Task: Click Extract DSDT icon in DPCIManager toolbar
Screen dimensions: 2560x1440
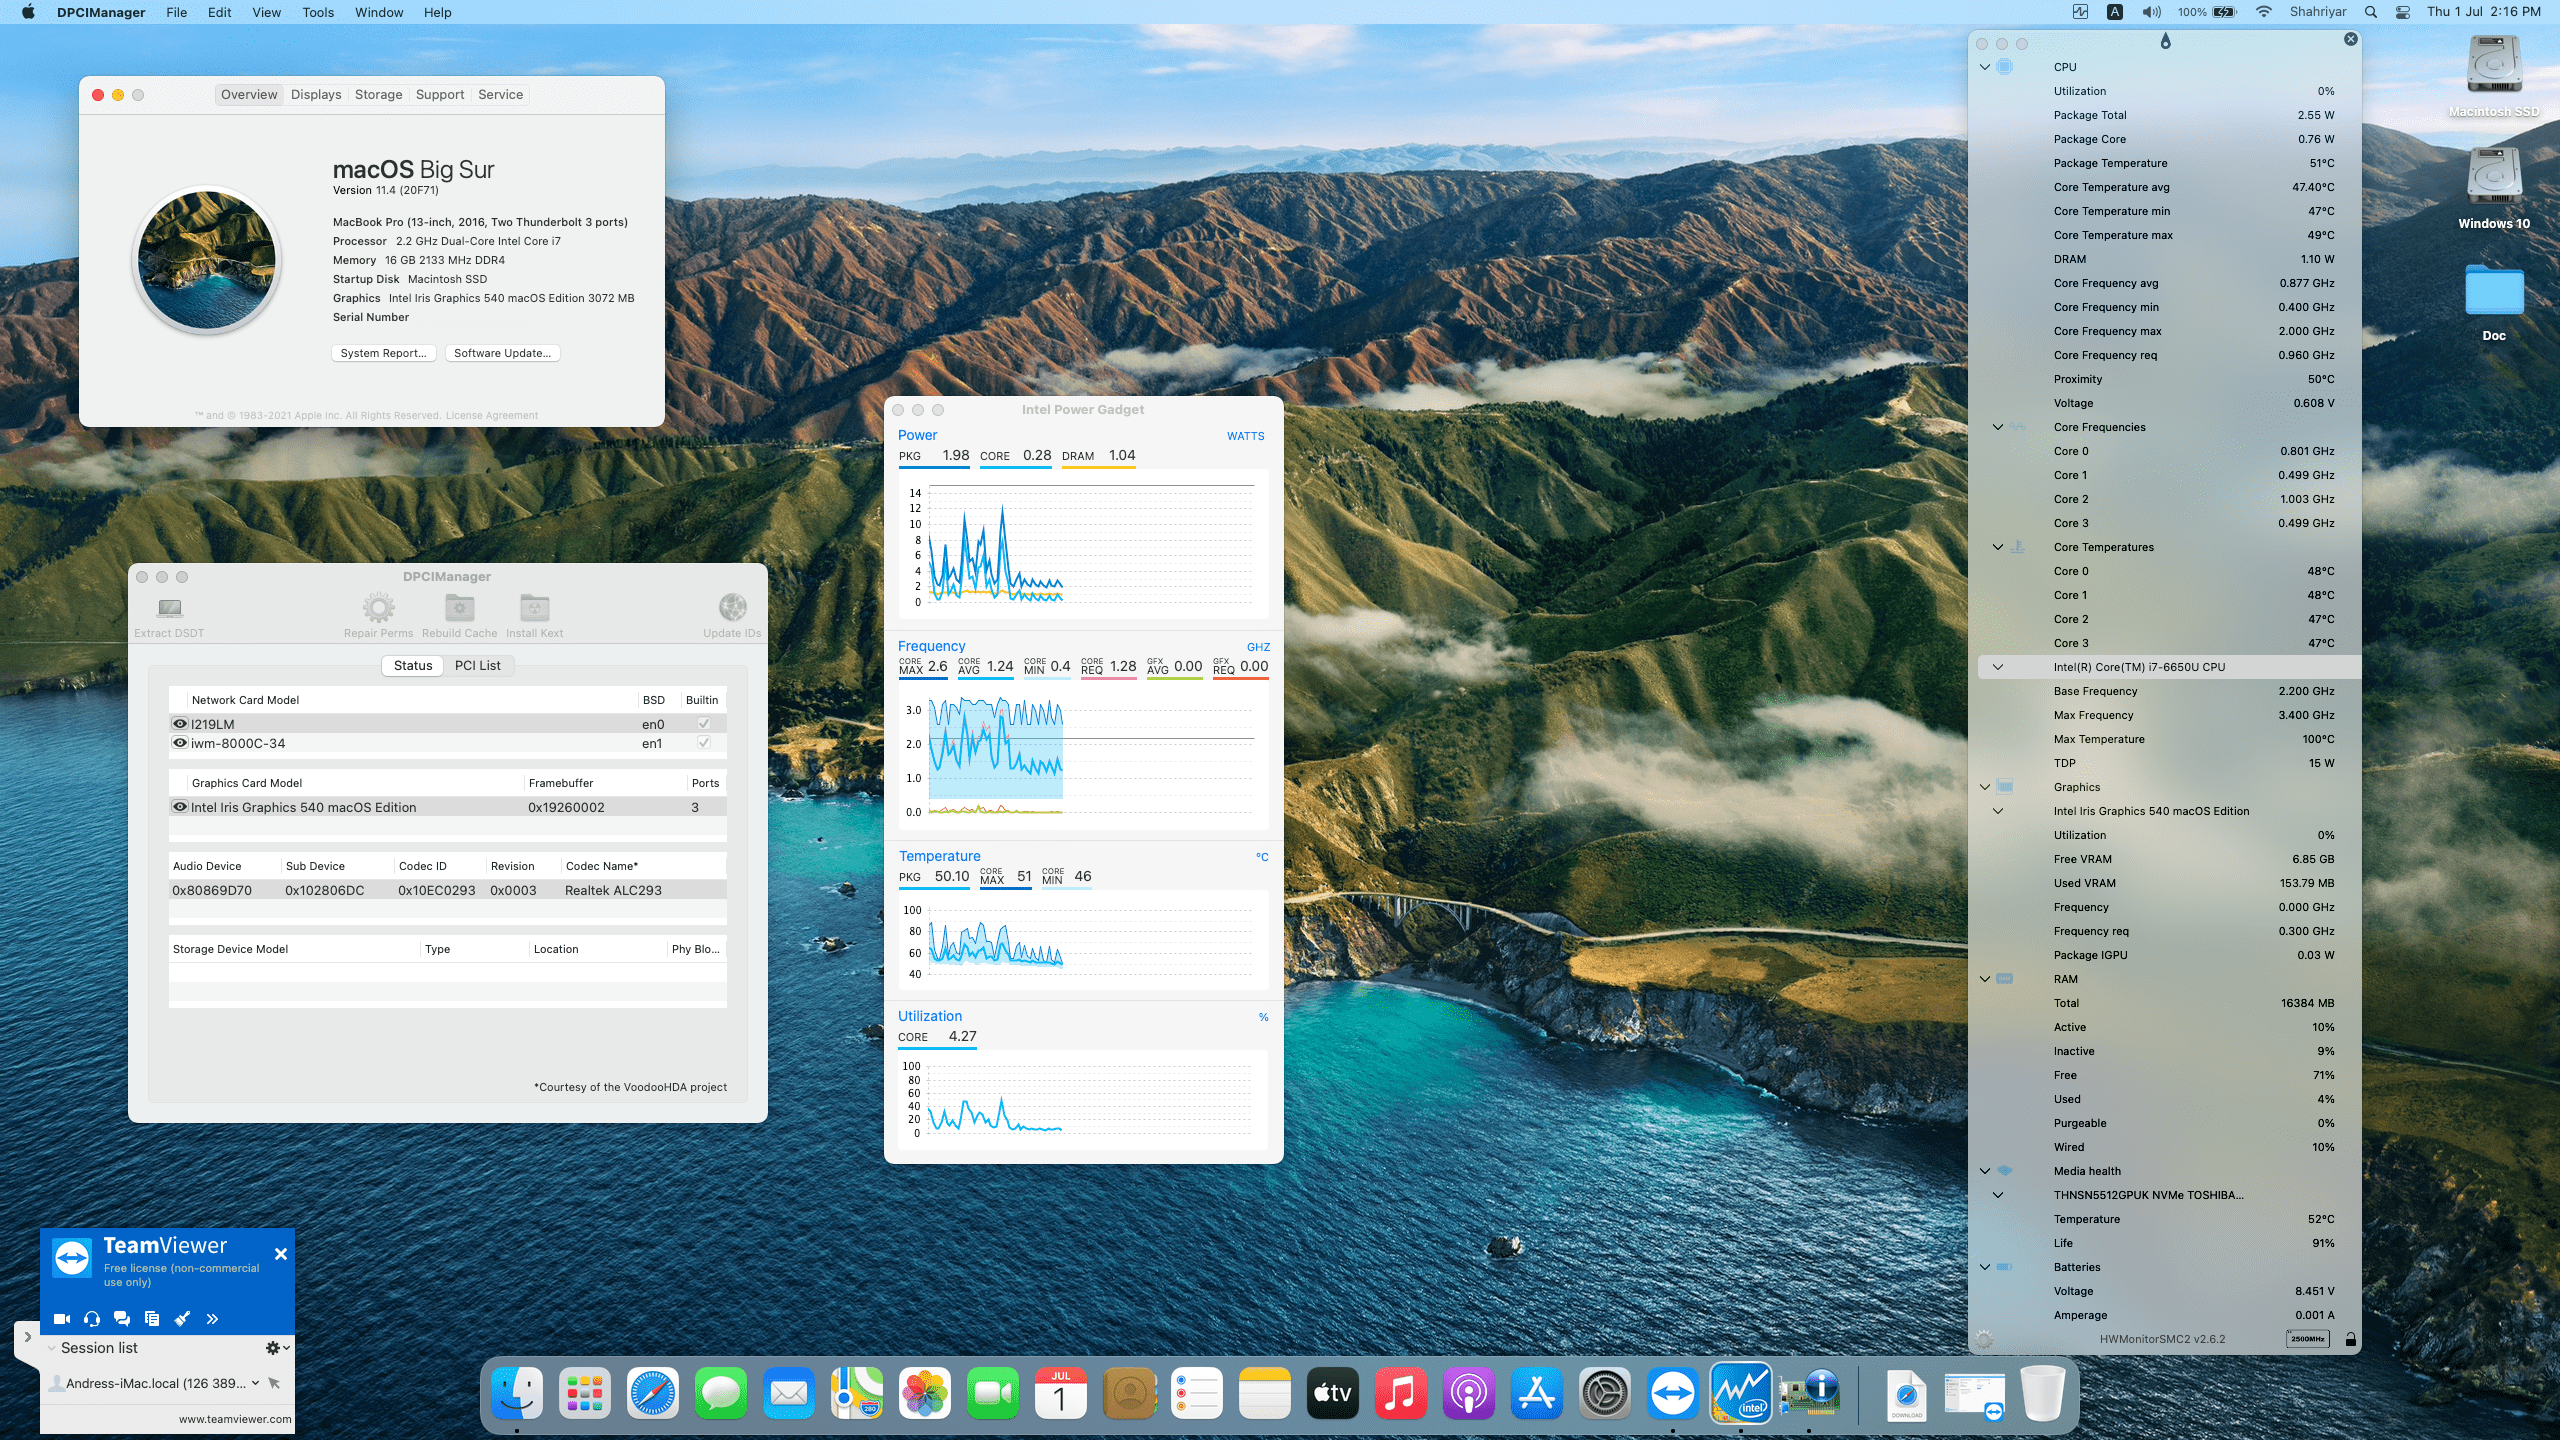Action: [169, 607]
